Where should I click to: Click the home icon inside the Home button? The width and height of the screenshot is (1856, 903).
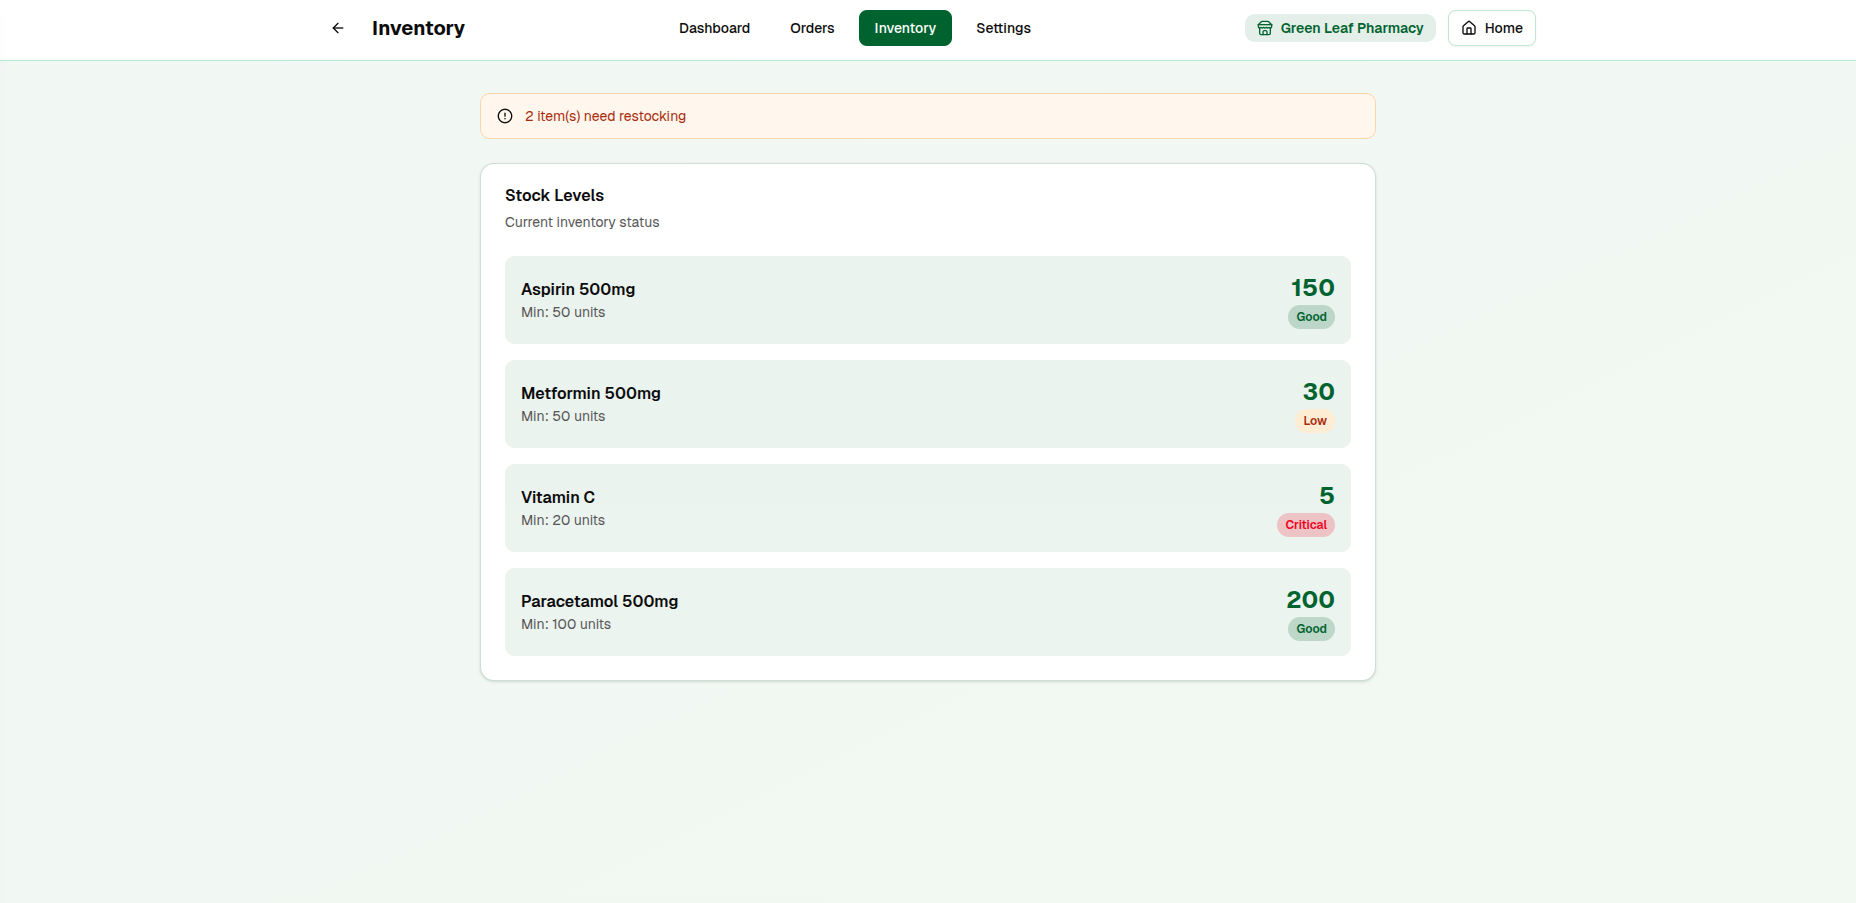coord(1467,28)
